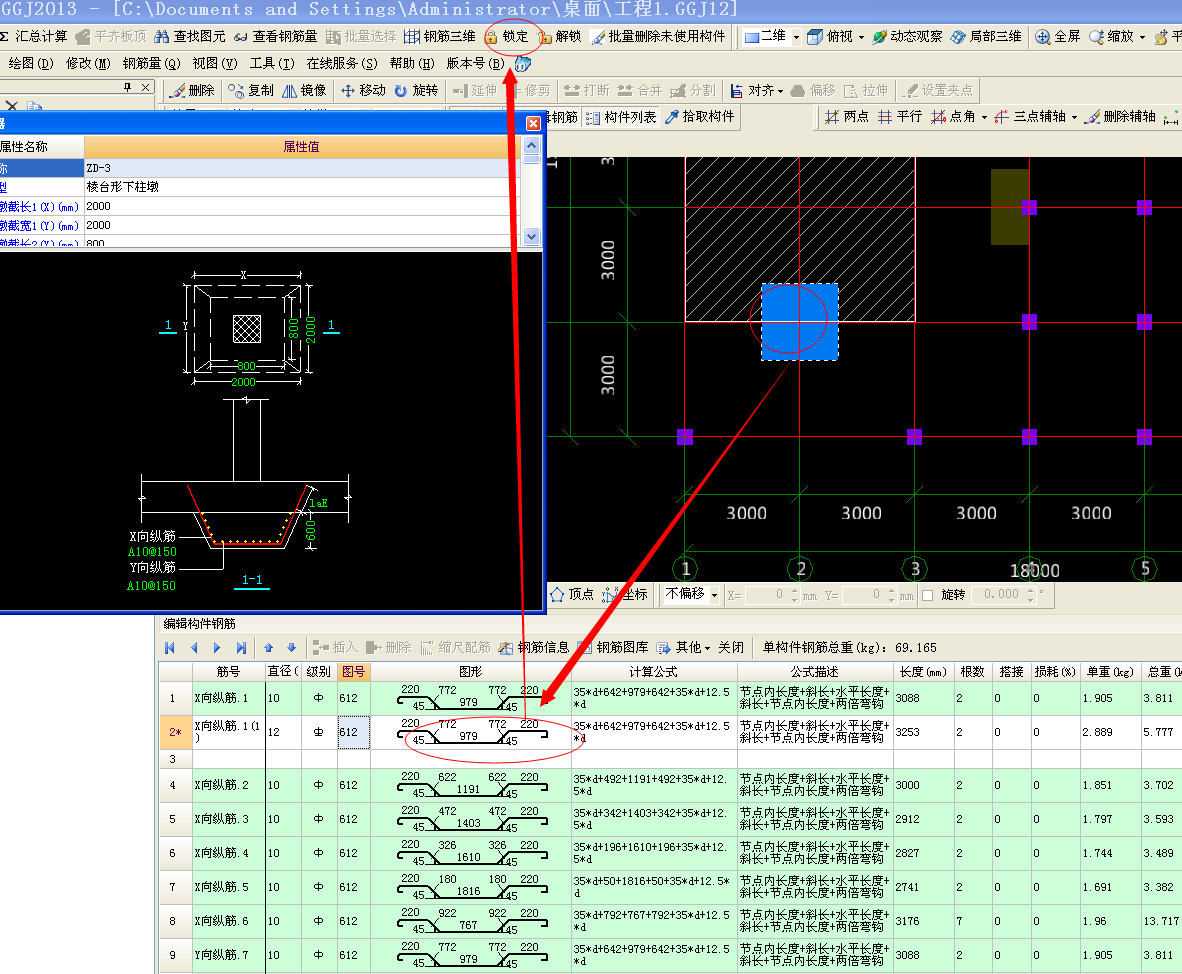Click the 对齐 align tool

pyautogui.click(x=752, y=90)
